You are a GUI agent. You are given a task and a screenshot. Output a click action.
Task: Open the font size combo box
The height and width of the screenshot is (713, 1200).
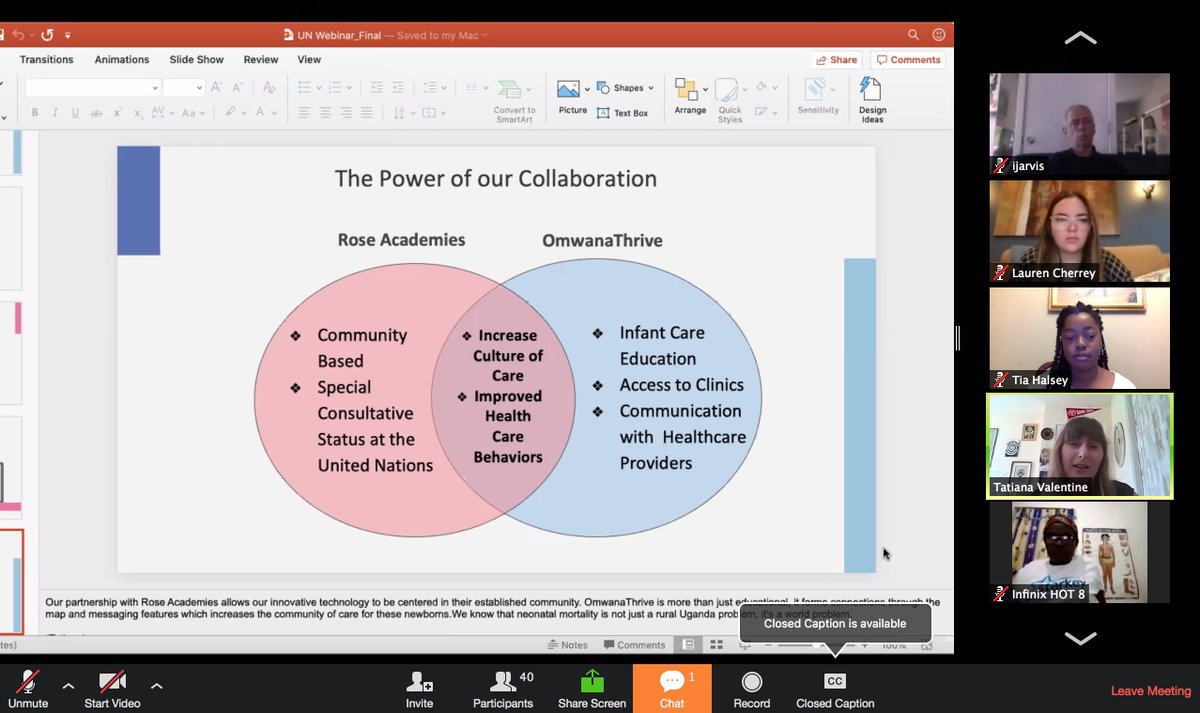click(x=184, y=87)
